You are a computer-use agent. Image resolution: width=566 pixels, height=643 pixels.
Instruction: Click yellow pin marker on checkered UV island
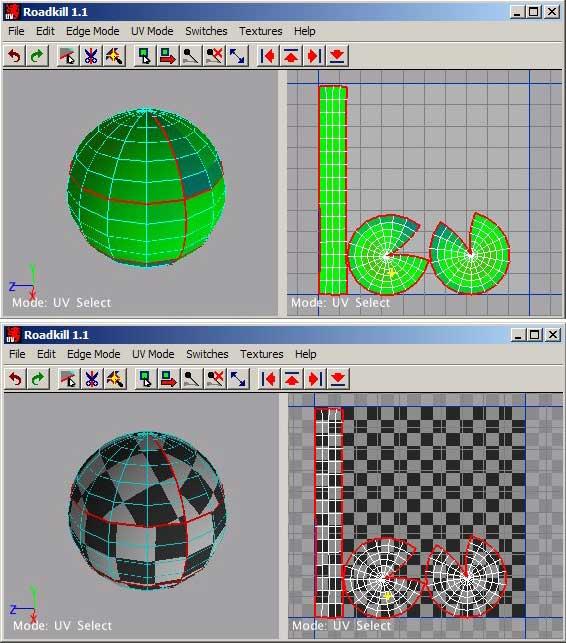388,595
